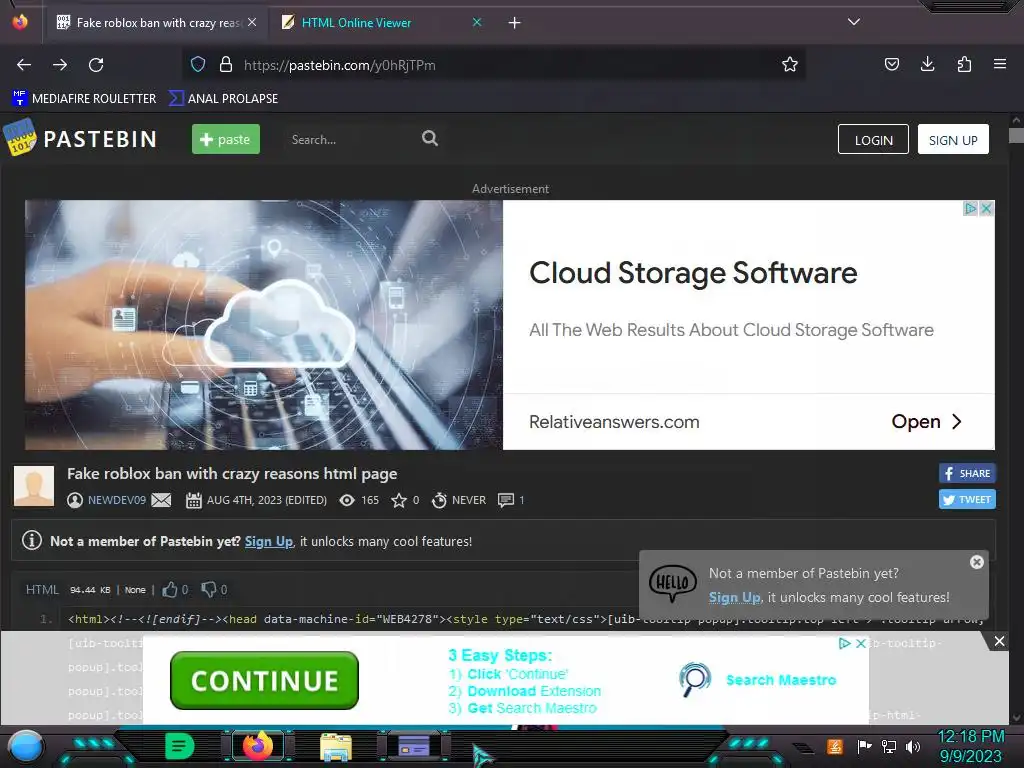Click the Pastebin search magnifier icon
The image size is (1024, 768).
tap(430, 138)
